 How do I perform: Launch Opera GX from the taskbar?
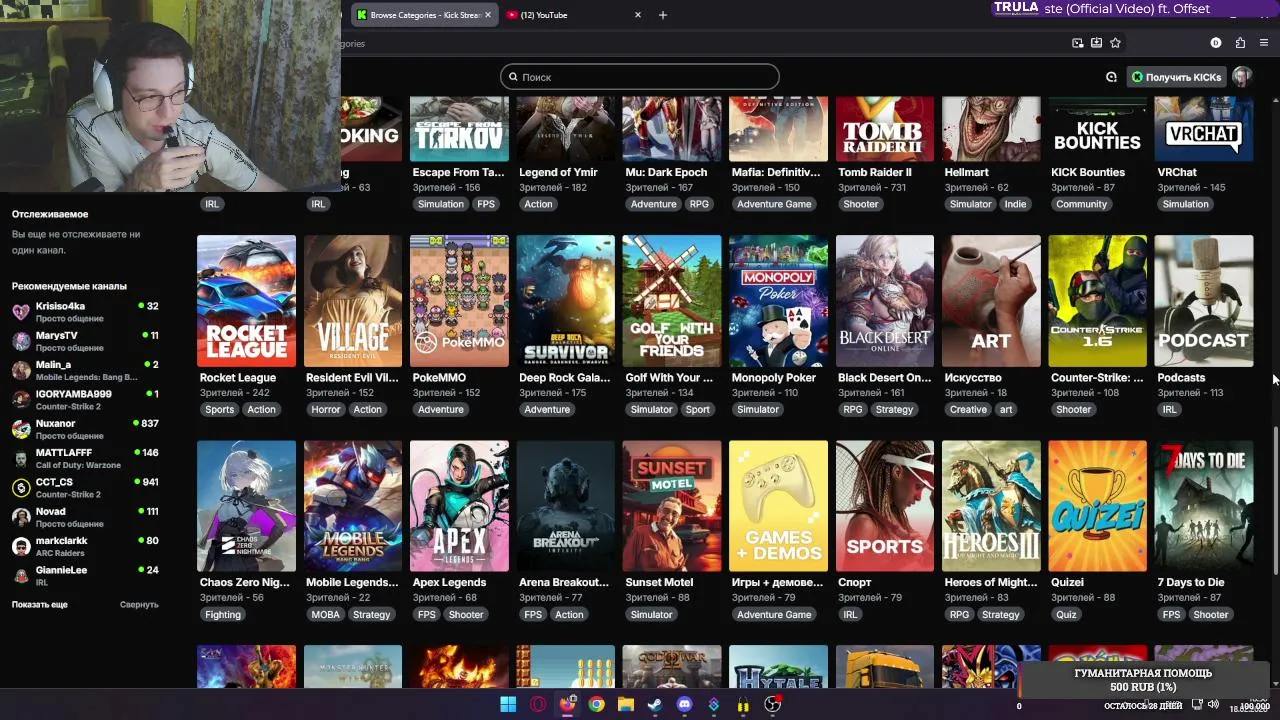538,705
